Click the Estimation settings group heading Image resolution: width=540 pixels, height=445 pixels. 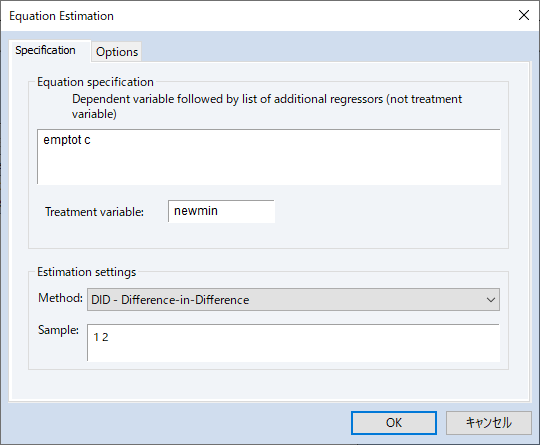pos(86,272)
